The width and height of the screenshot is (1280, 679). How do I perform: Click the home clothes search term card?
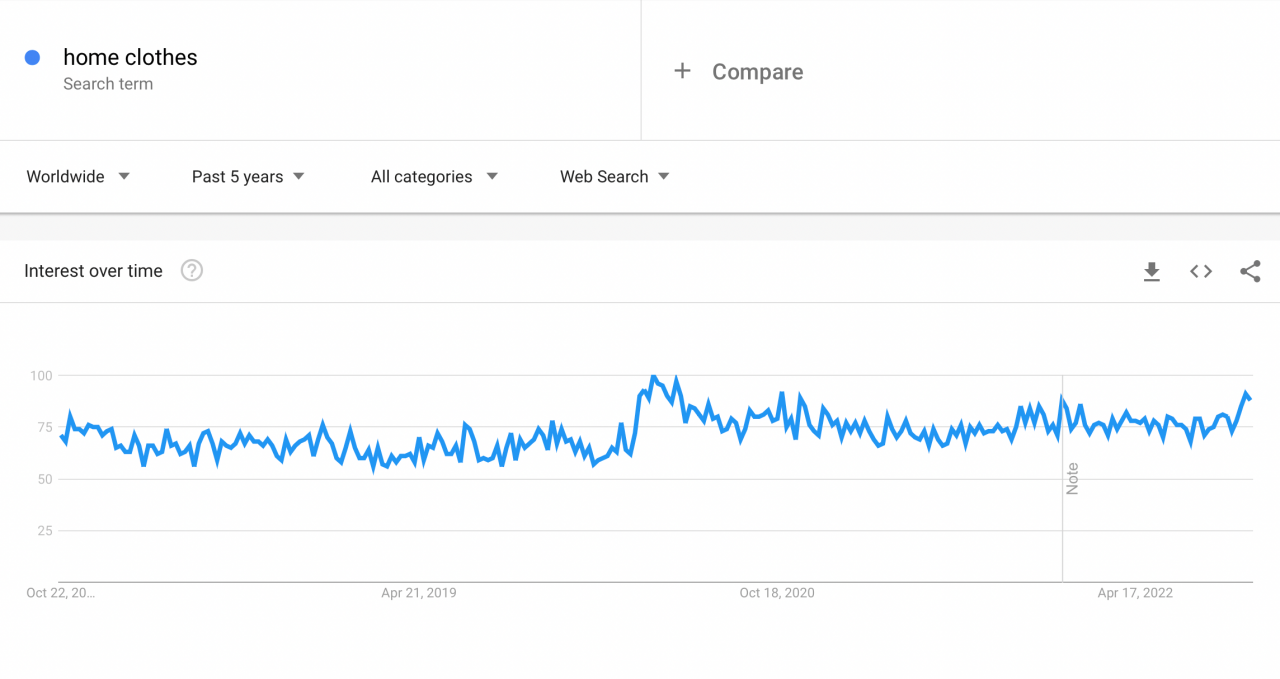[x=129, y=57]
